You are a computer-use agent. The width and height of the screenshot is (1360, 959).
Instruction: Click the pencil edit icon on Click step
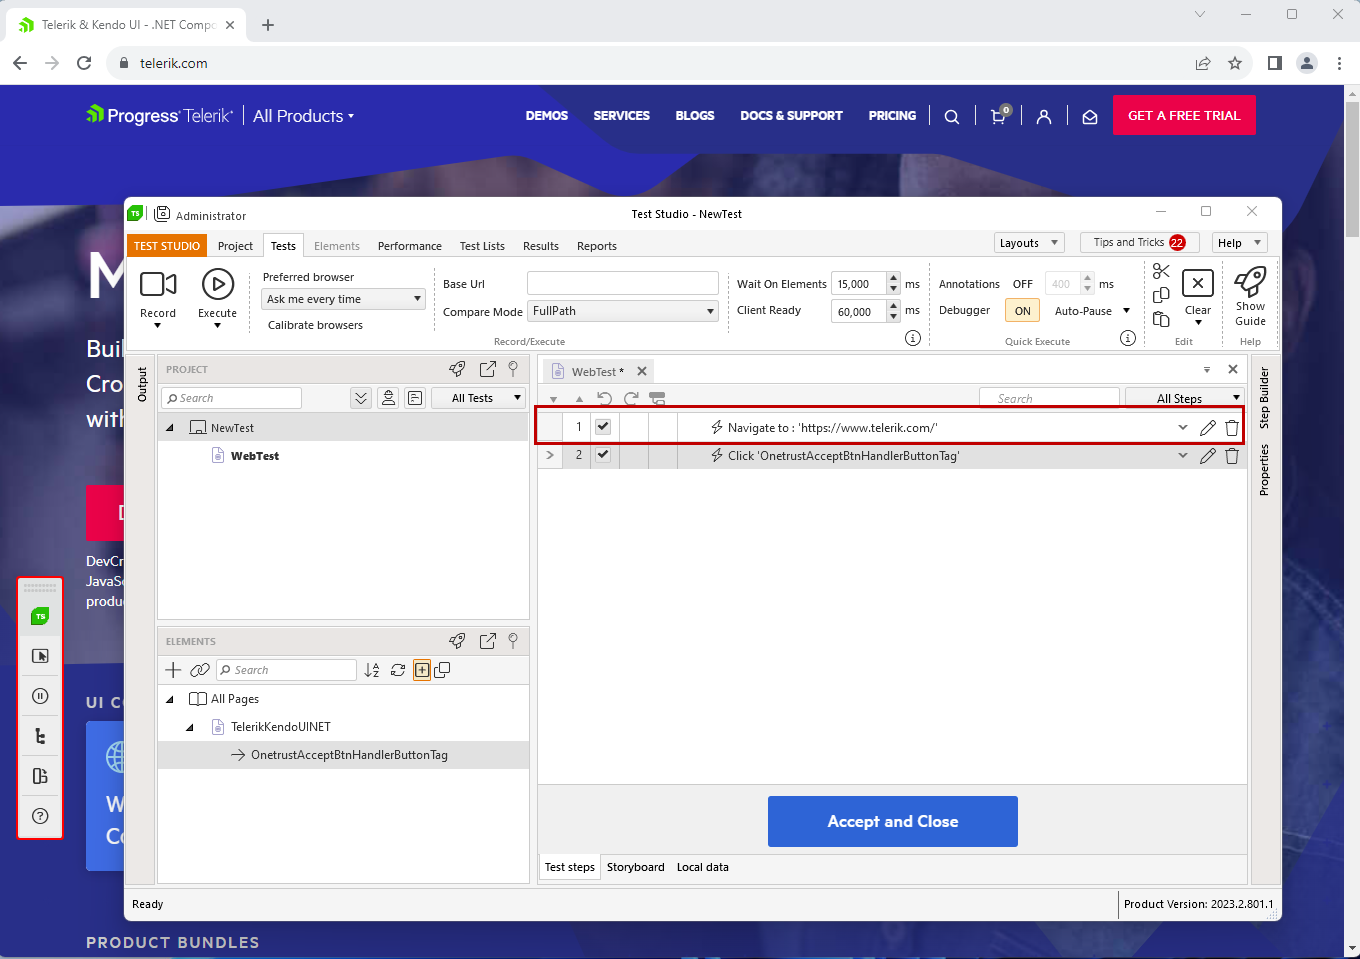point(1208,456)
